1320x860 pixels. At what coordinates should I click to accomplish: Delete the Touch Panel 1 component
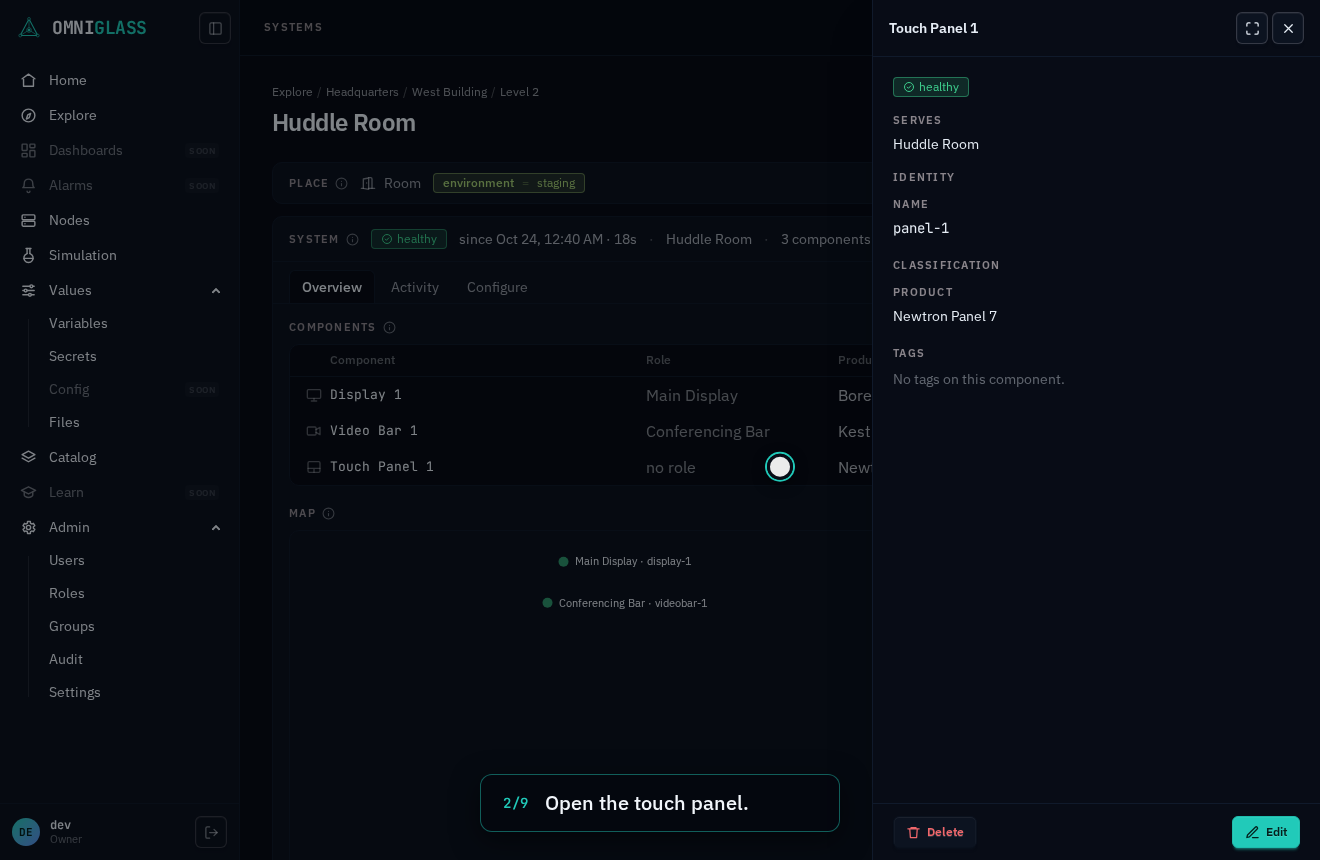(935, 832)
